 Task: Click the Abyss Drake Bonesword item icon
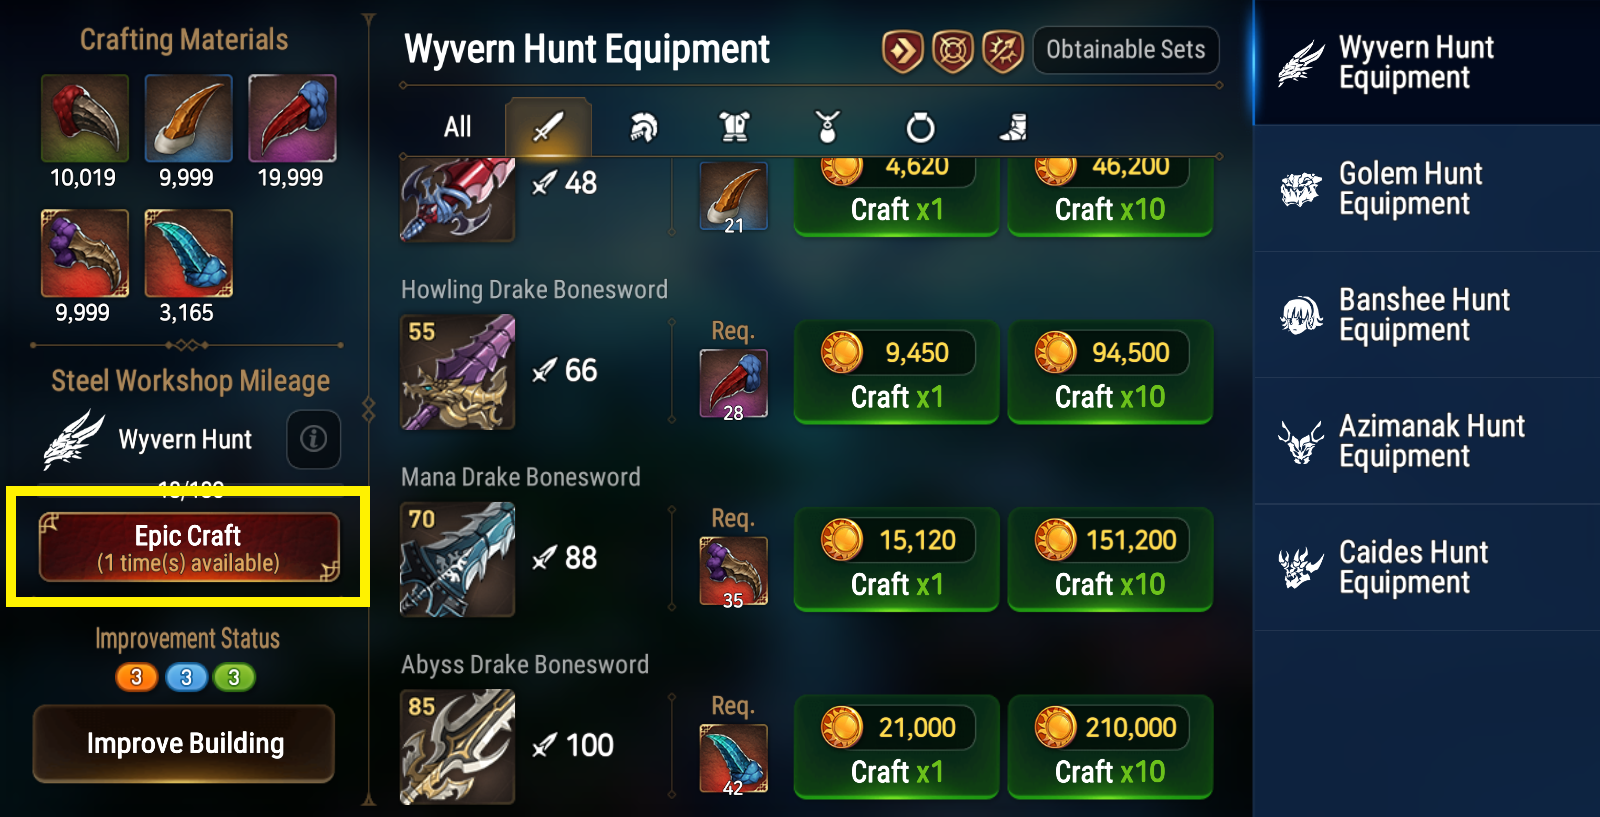pyautogui.click(x=458, y=747)
